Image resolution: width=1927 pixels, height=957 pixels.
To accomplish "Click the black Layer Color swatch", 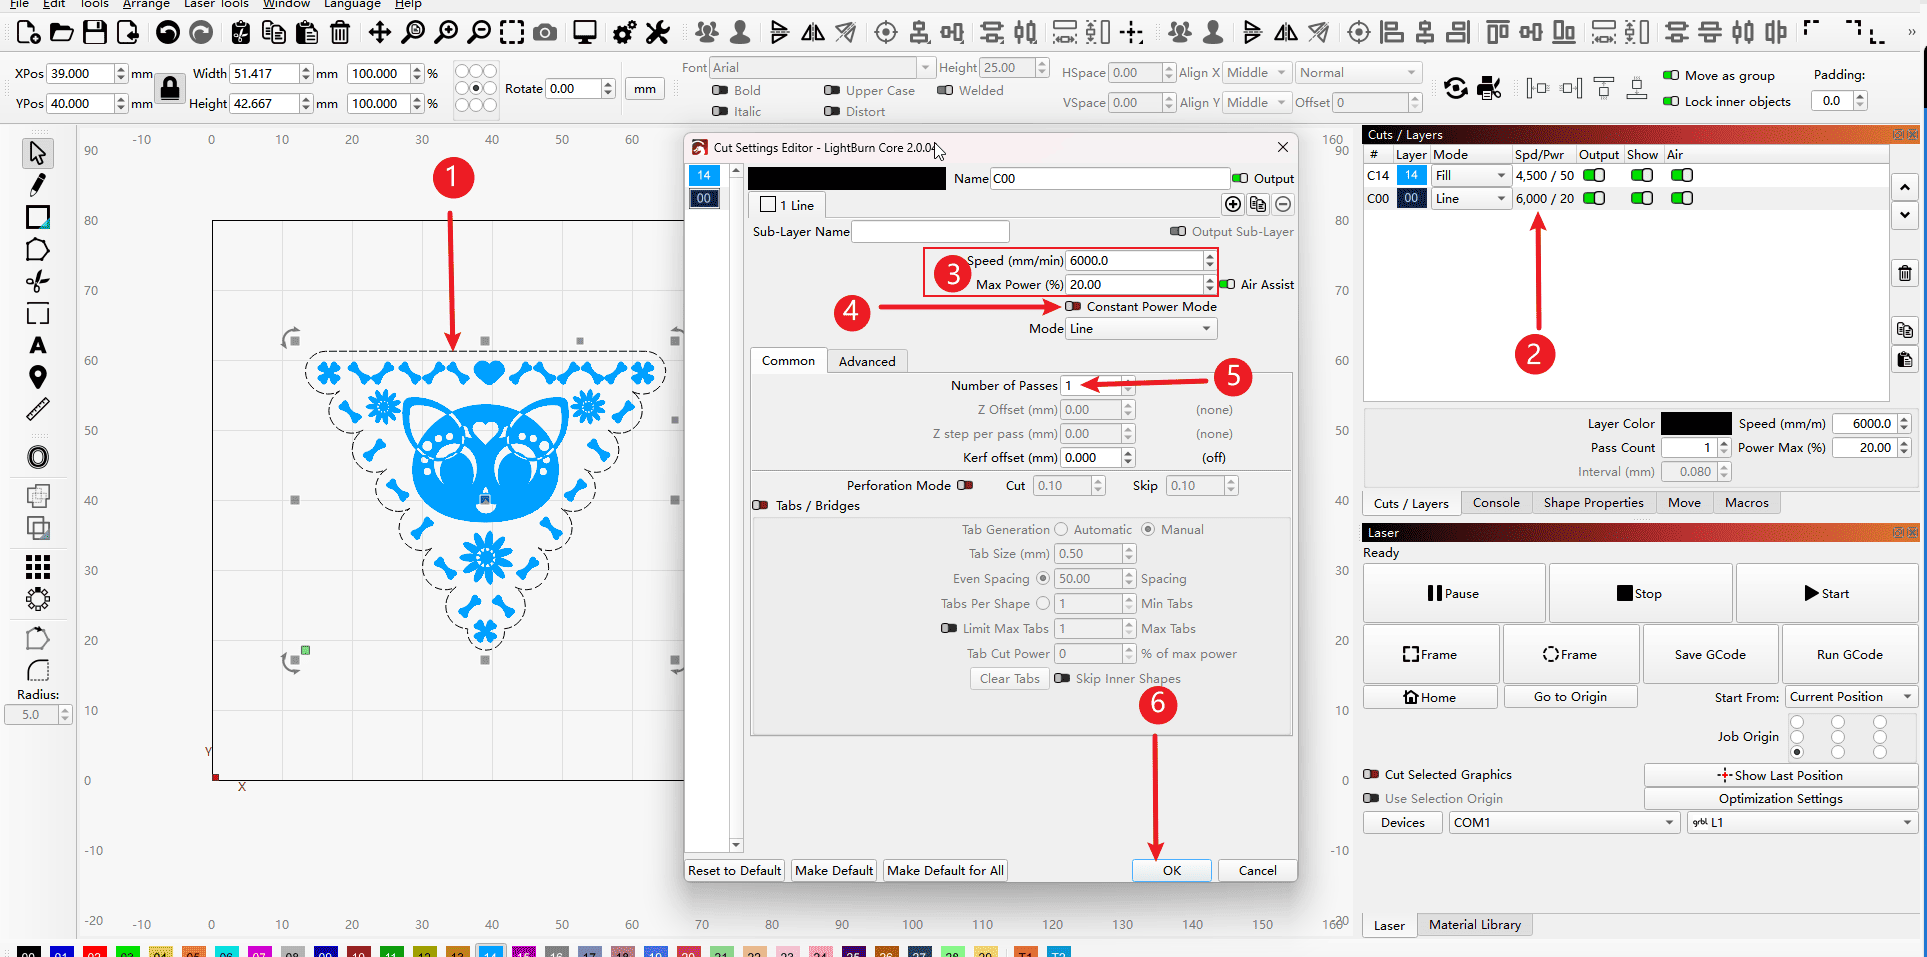I will 1695,424.
